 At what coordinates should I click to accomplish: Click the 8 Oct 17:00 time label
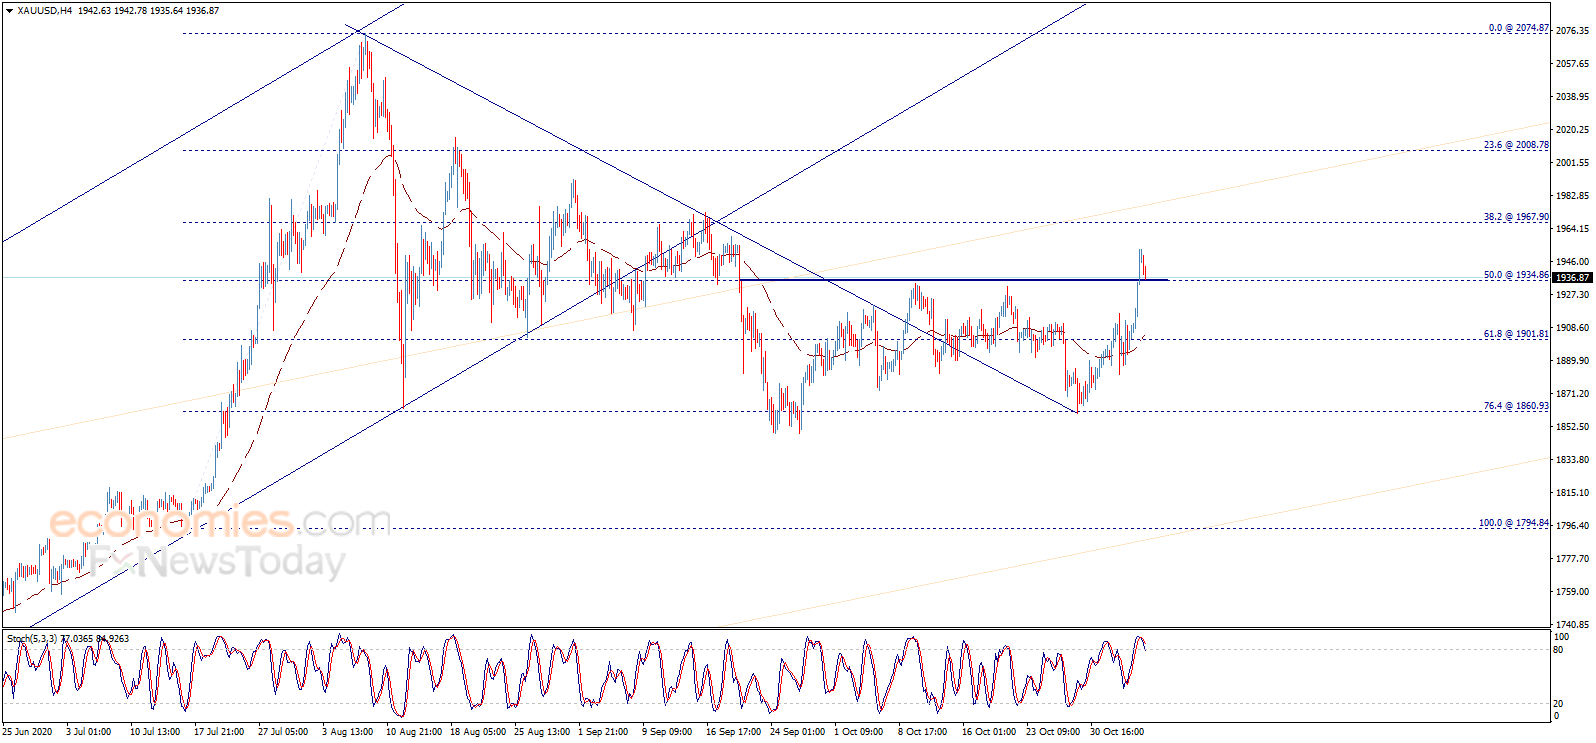coord(923,732)
